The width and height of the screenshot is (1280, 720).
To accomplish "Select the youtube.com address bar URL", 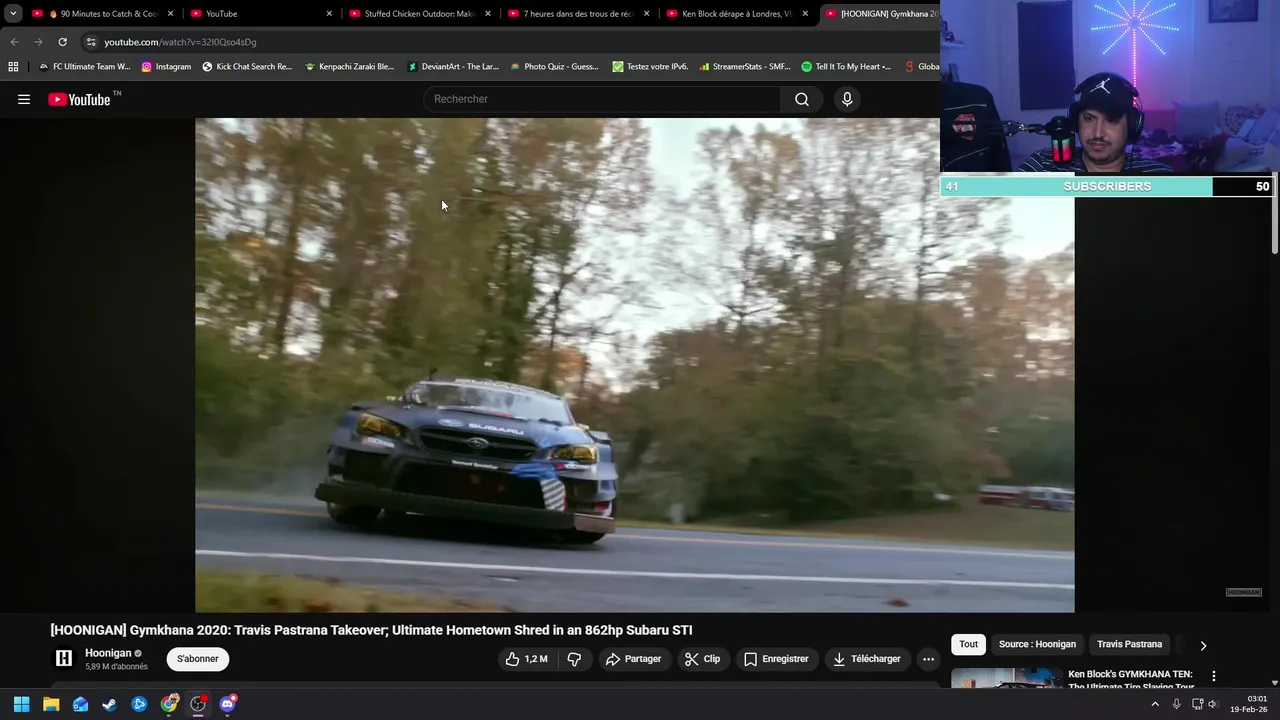I will (180, 42).
